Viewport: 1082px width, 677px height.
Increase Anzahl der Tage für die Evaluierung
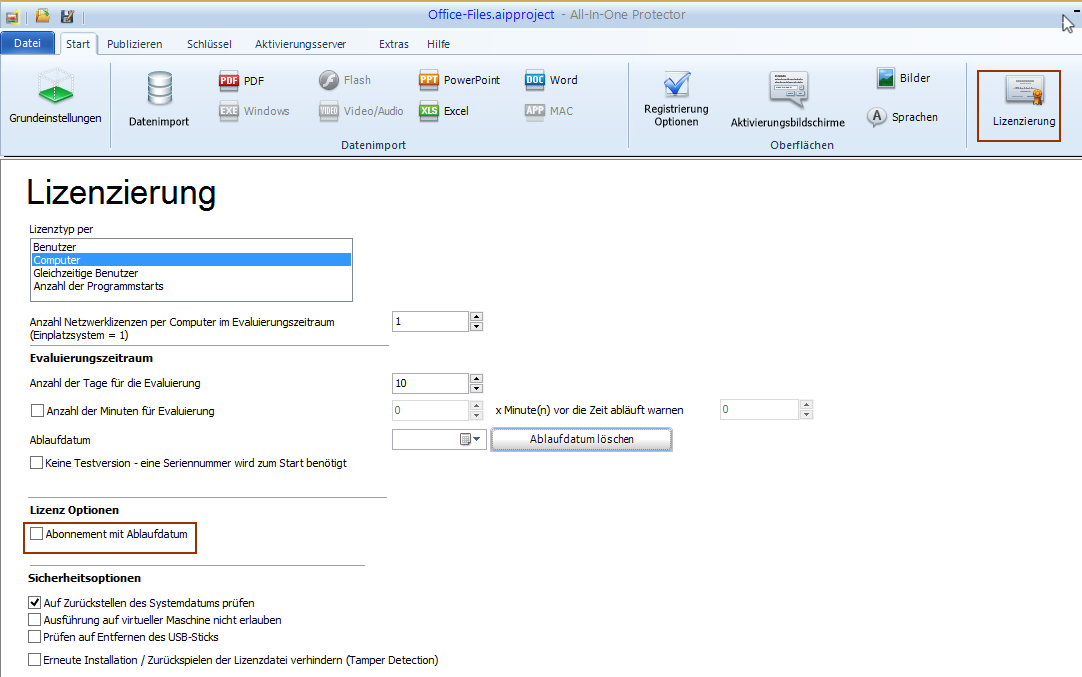pyautogui.click(x=476, y=378)
